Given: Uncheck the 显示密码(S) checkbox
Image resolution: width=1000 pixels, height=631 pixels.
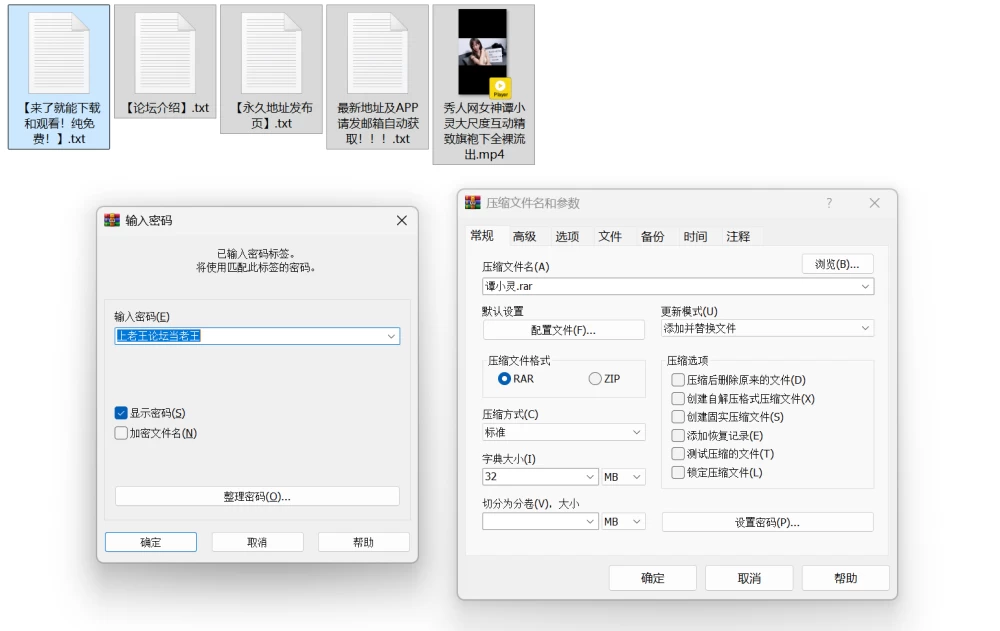Looking at the screenshot, I should click(121, 413).
